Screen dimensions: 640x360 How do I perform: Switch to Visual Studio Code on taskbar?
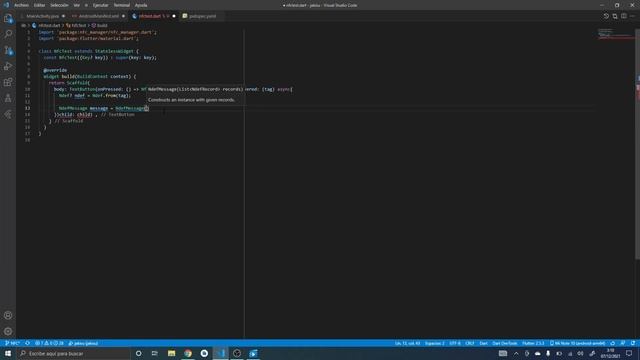click(221, 353)
